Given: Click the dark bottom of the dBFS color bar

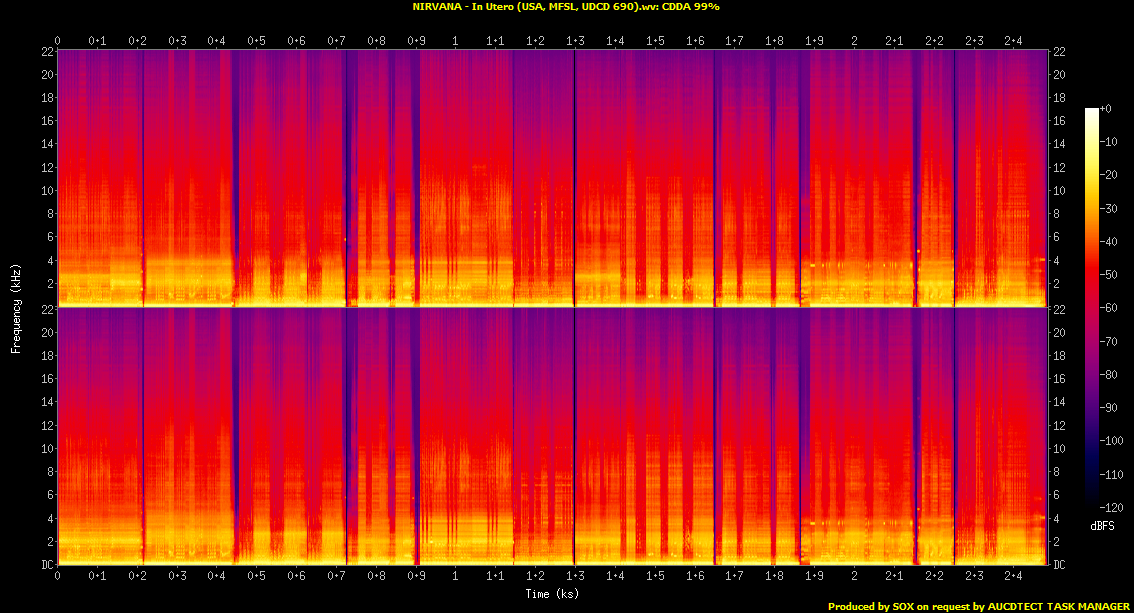Looking at the screenshot, I should pyautogui.click(x=1091, y=503).
